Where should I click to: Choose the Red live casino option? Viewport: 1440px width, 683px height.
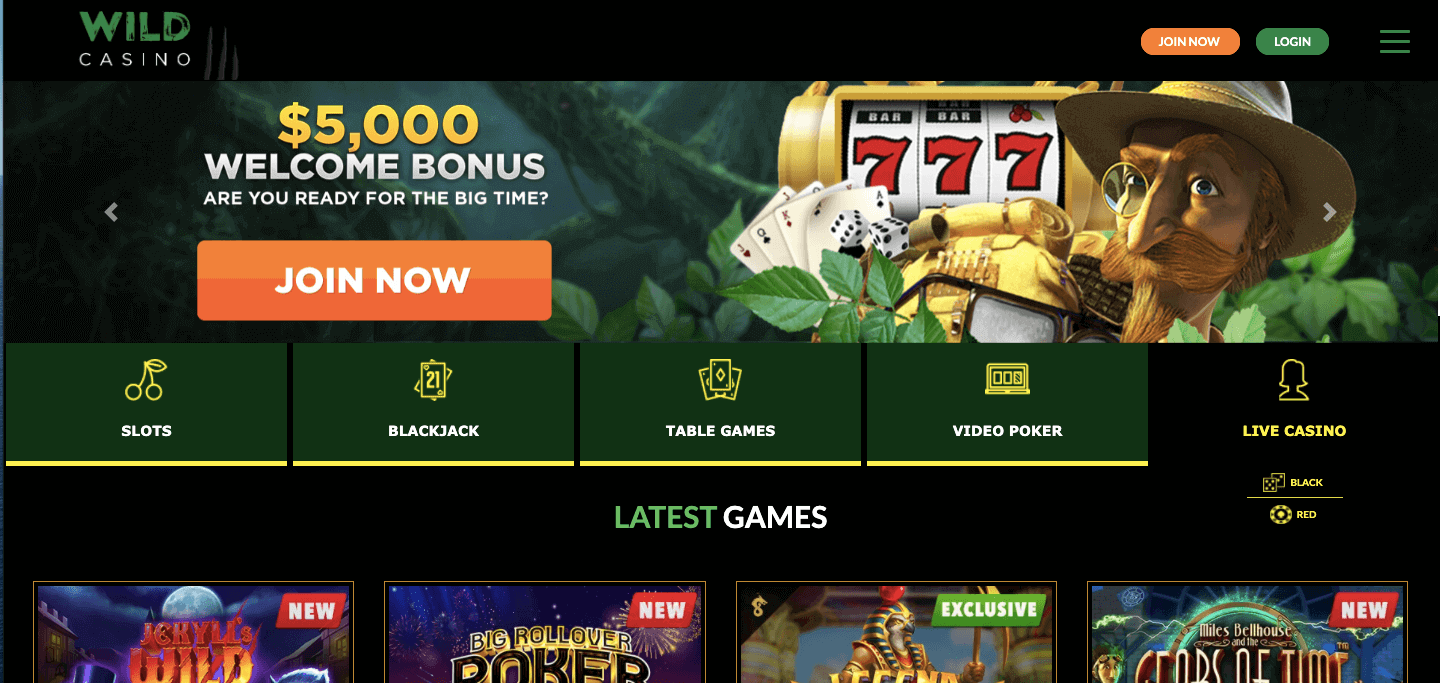[x=1293, y=515]
